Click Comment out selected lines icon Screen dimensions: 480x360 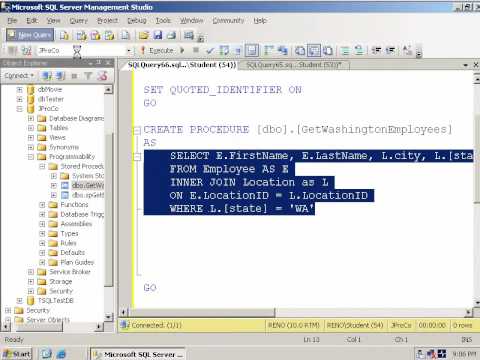[345, 51]
